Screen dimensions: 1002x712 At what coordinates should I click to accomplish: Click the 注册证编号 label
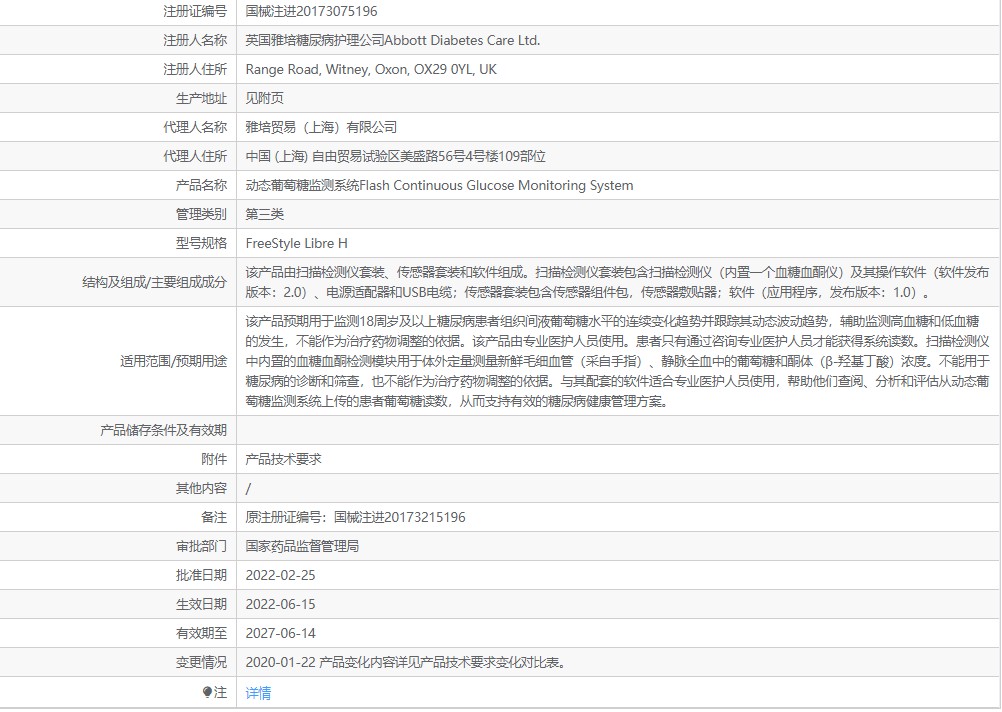coord(195,12)
